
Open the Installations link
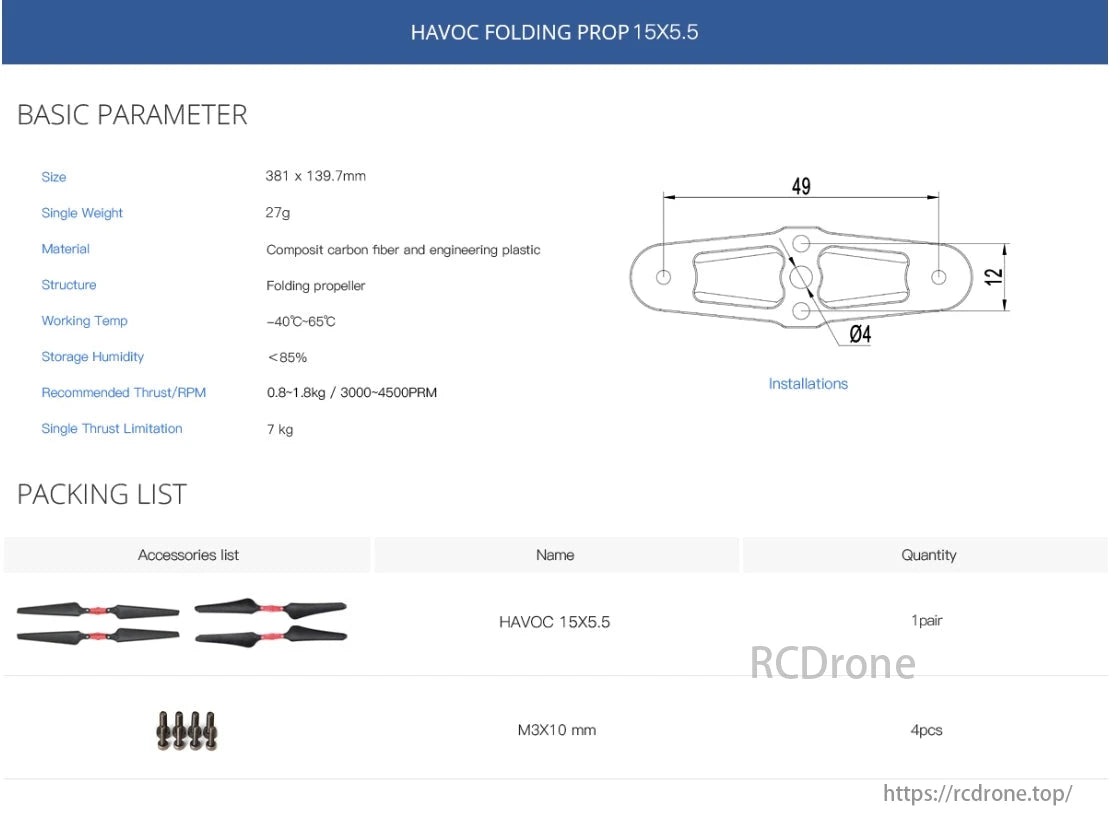click(807, 383)
